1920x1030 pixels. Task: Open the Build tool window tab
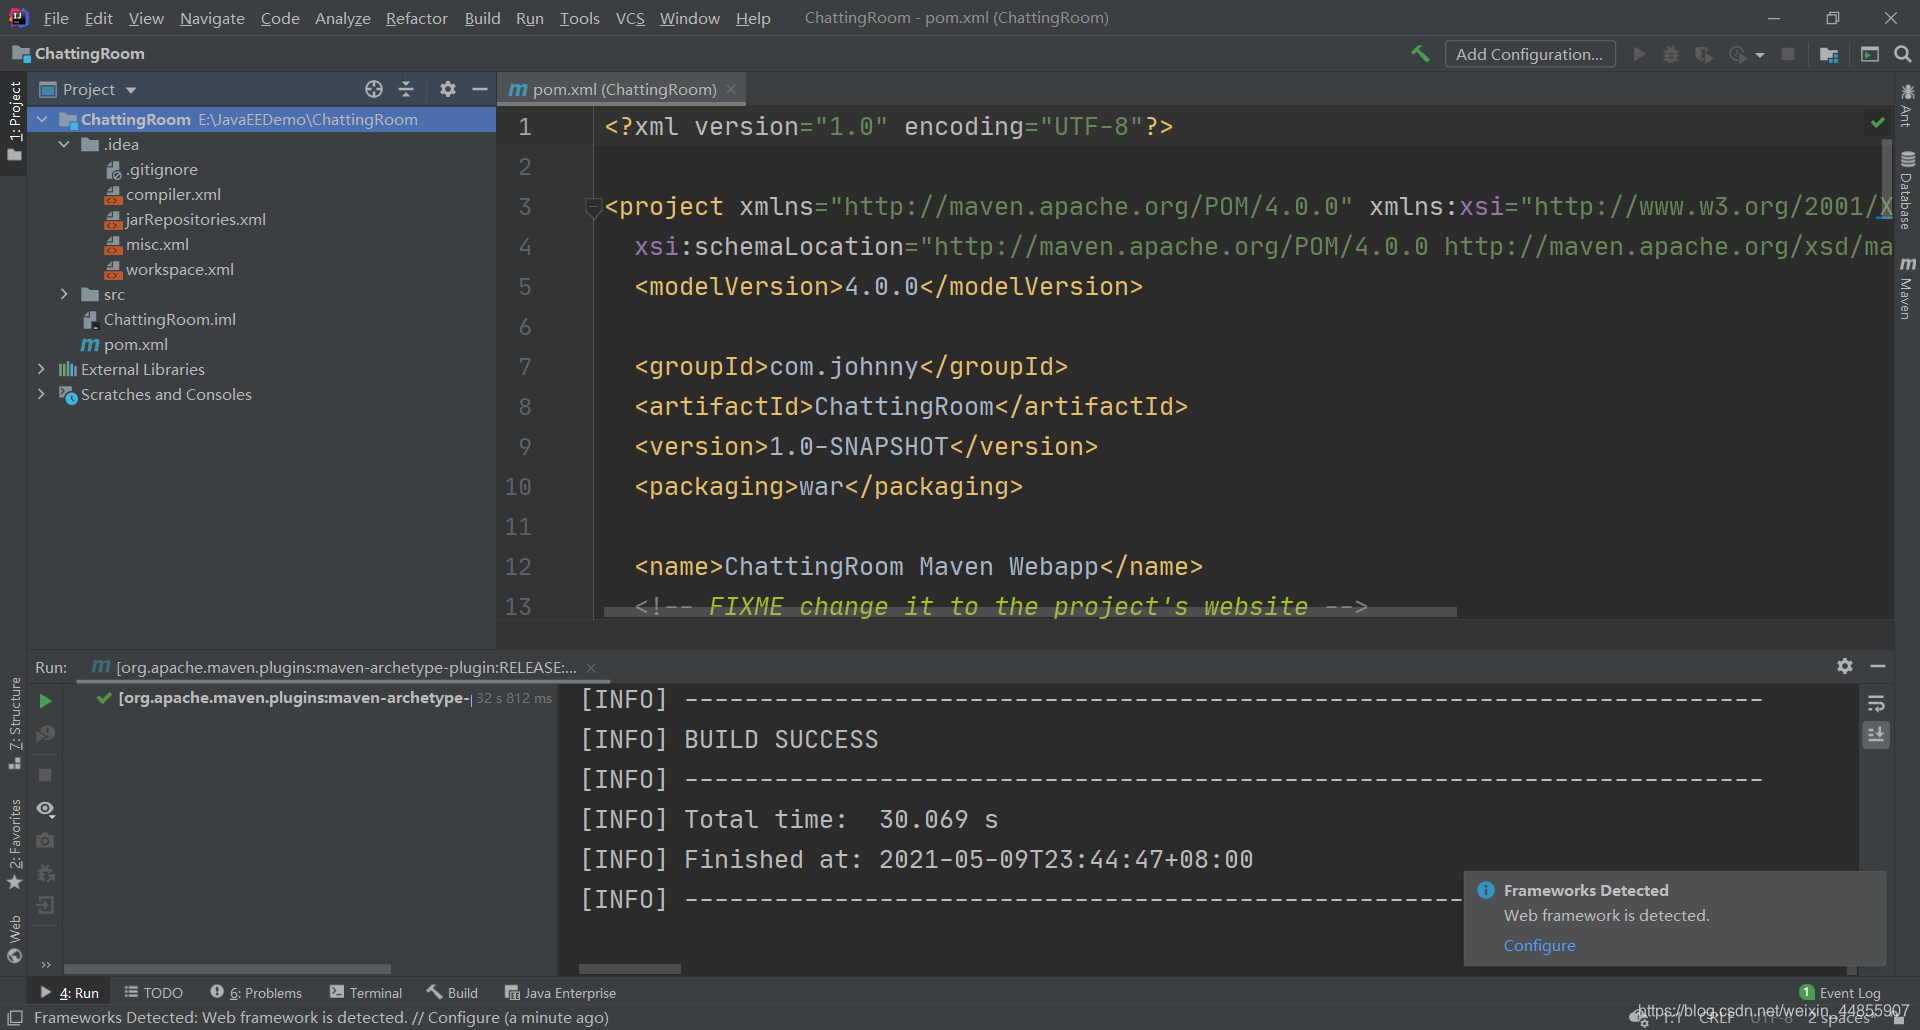[452, 992]
